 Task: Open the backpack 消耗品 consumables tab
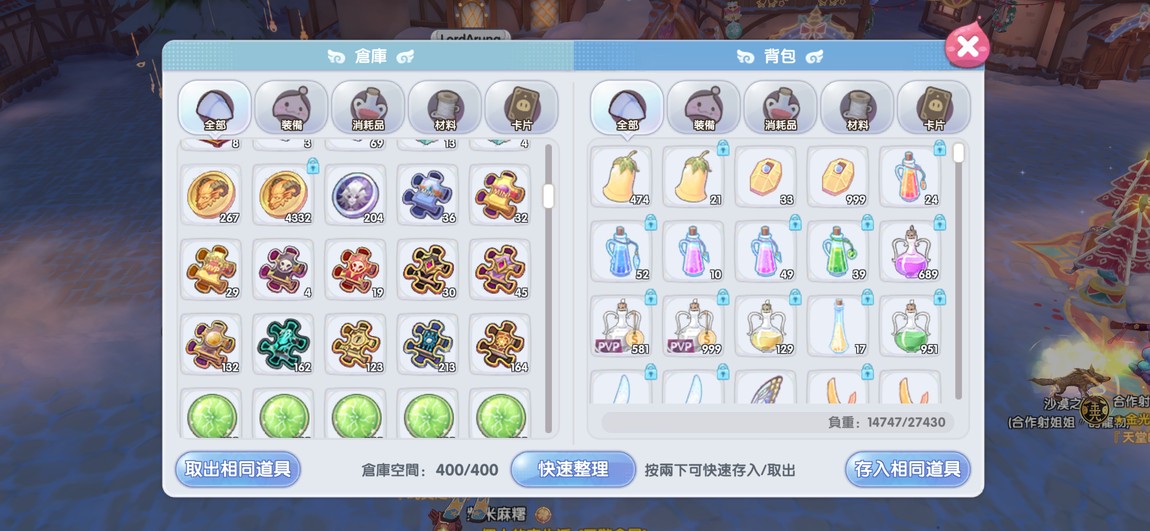click(x=780, y=107)
